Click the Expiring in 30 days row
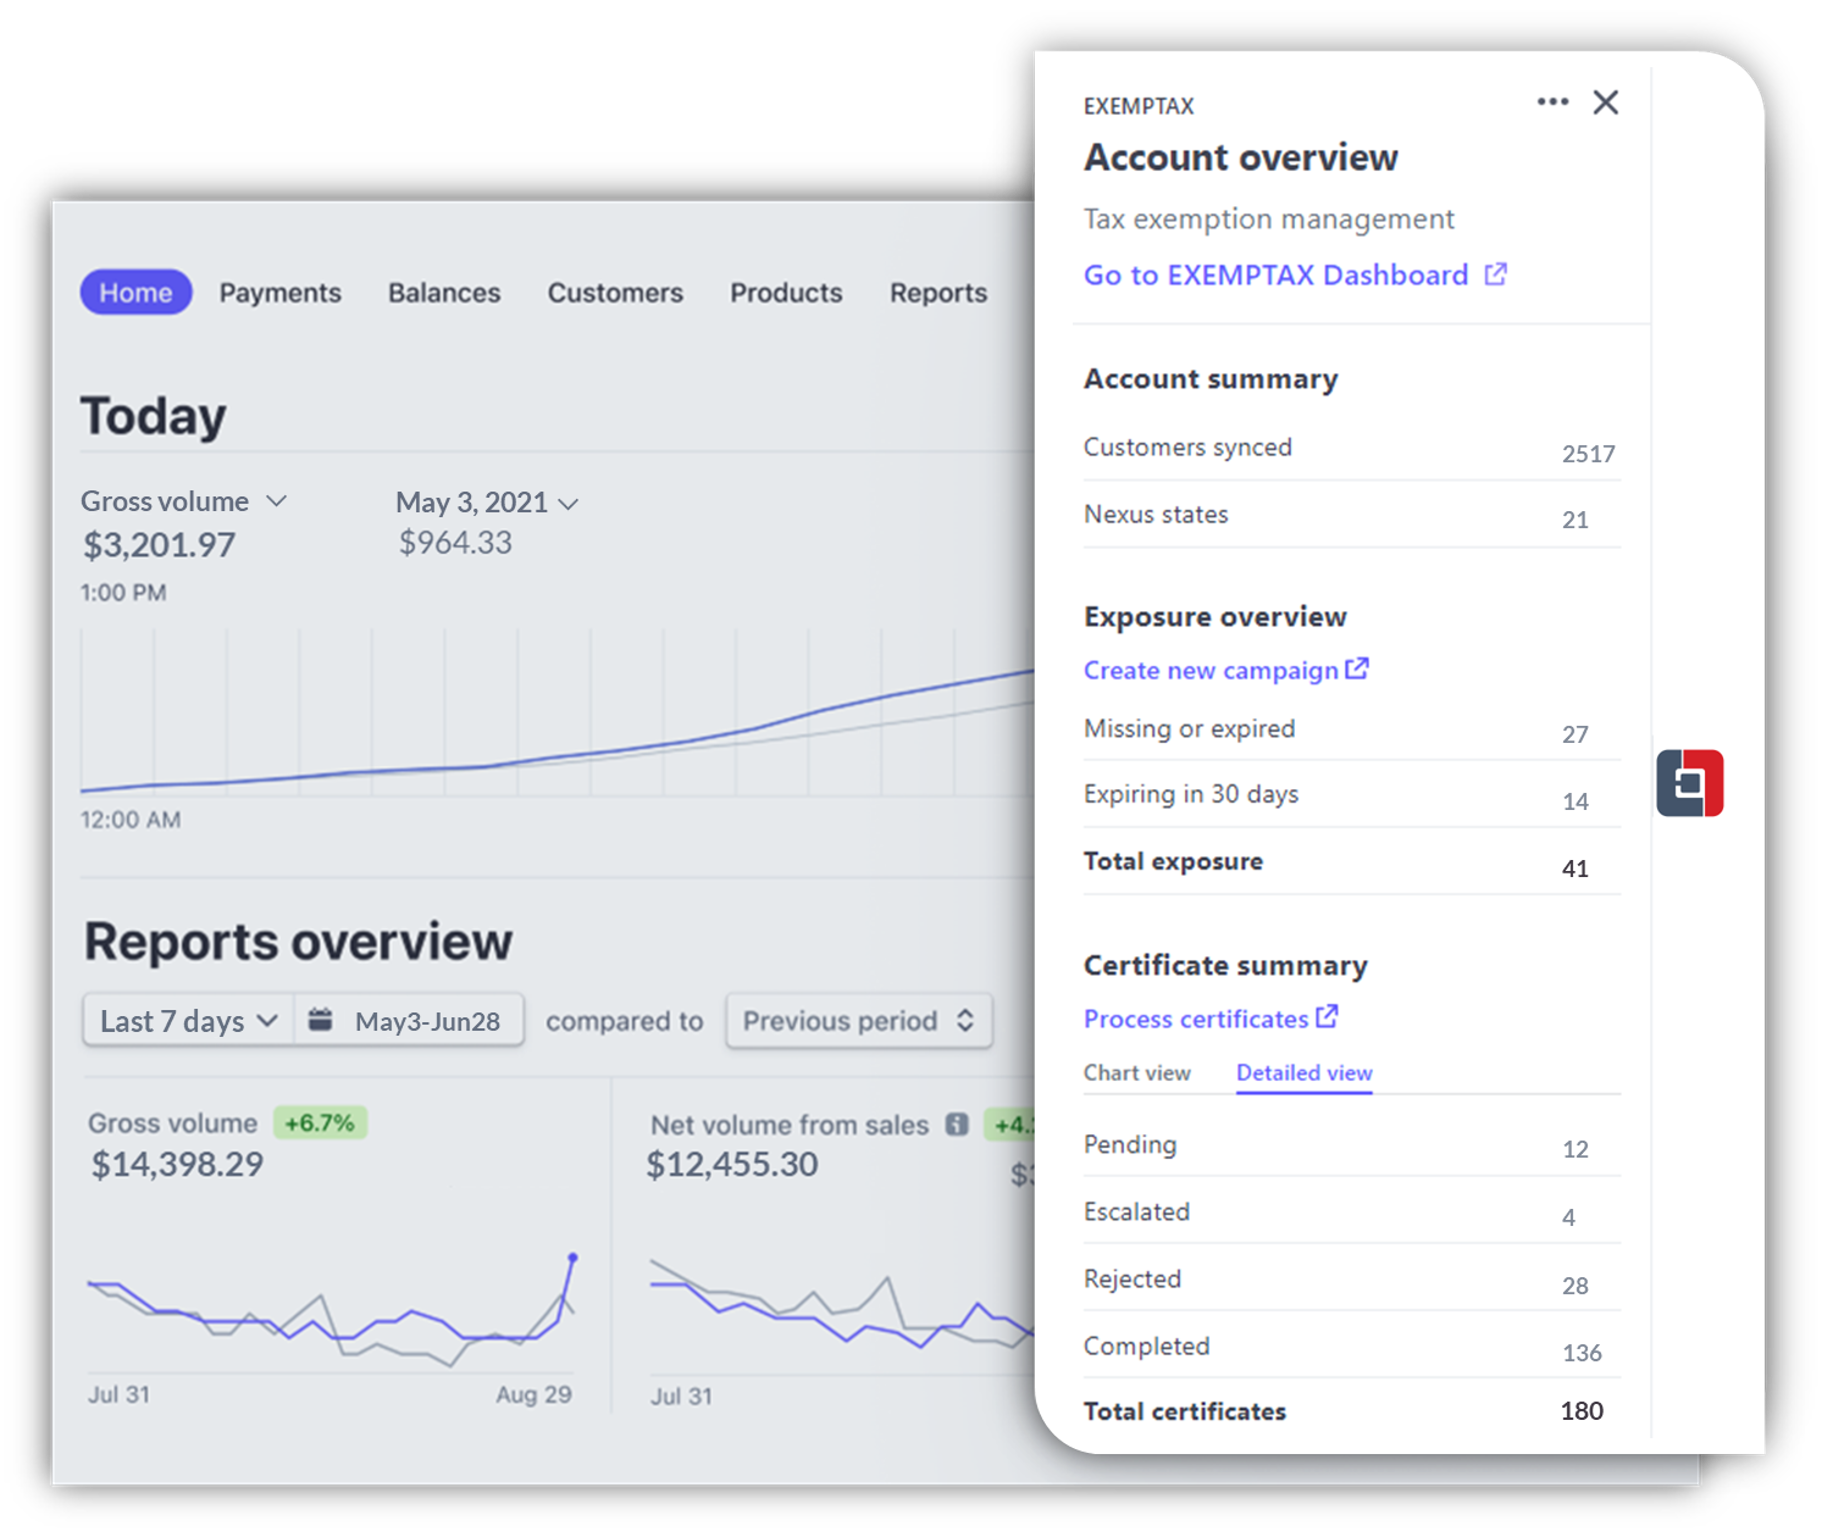 (1352, 795)
